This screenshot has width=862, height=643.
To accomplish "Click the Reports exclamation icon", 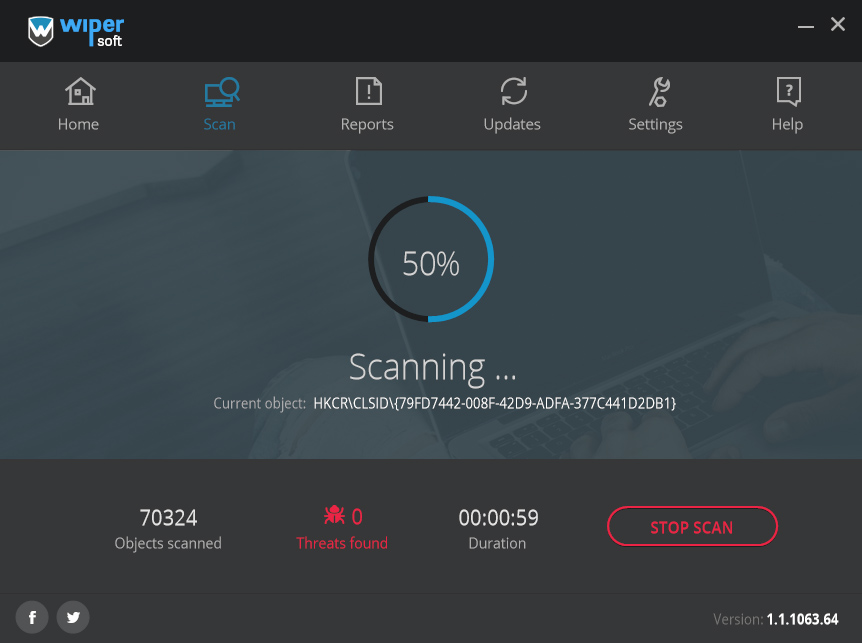I will tap(366, 91).
